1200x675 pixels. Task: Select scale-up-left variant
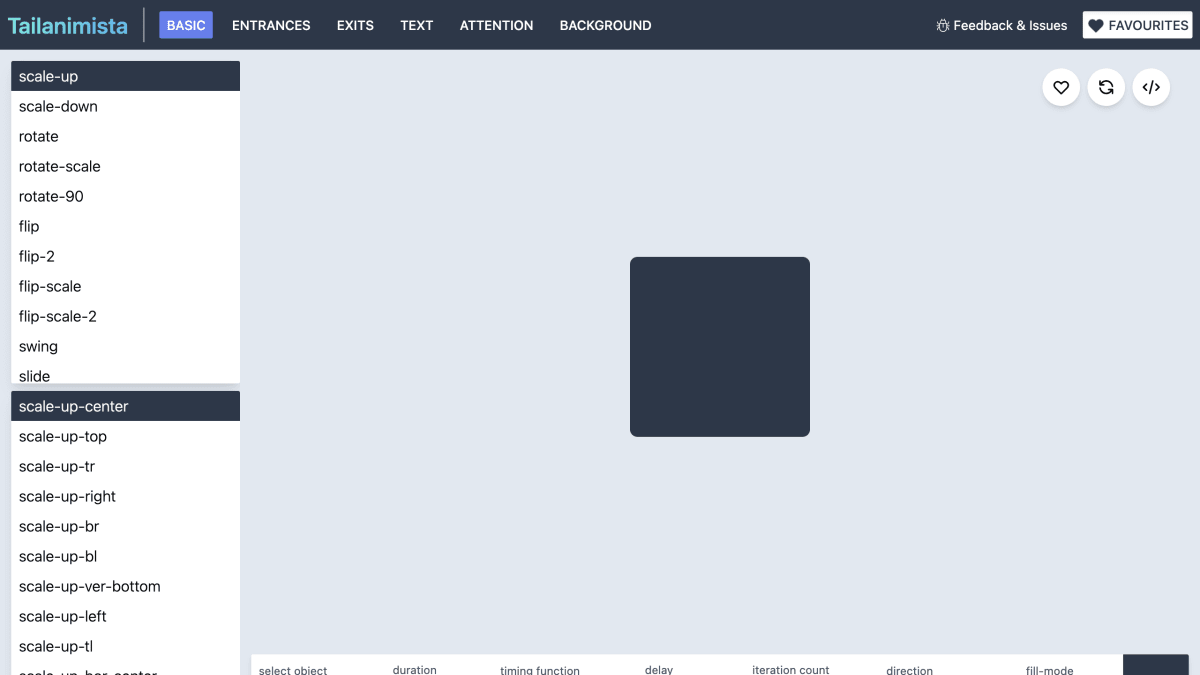125,616
